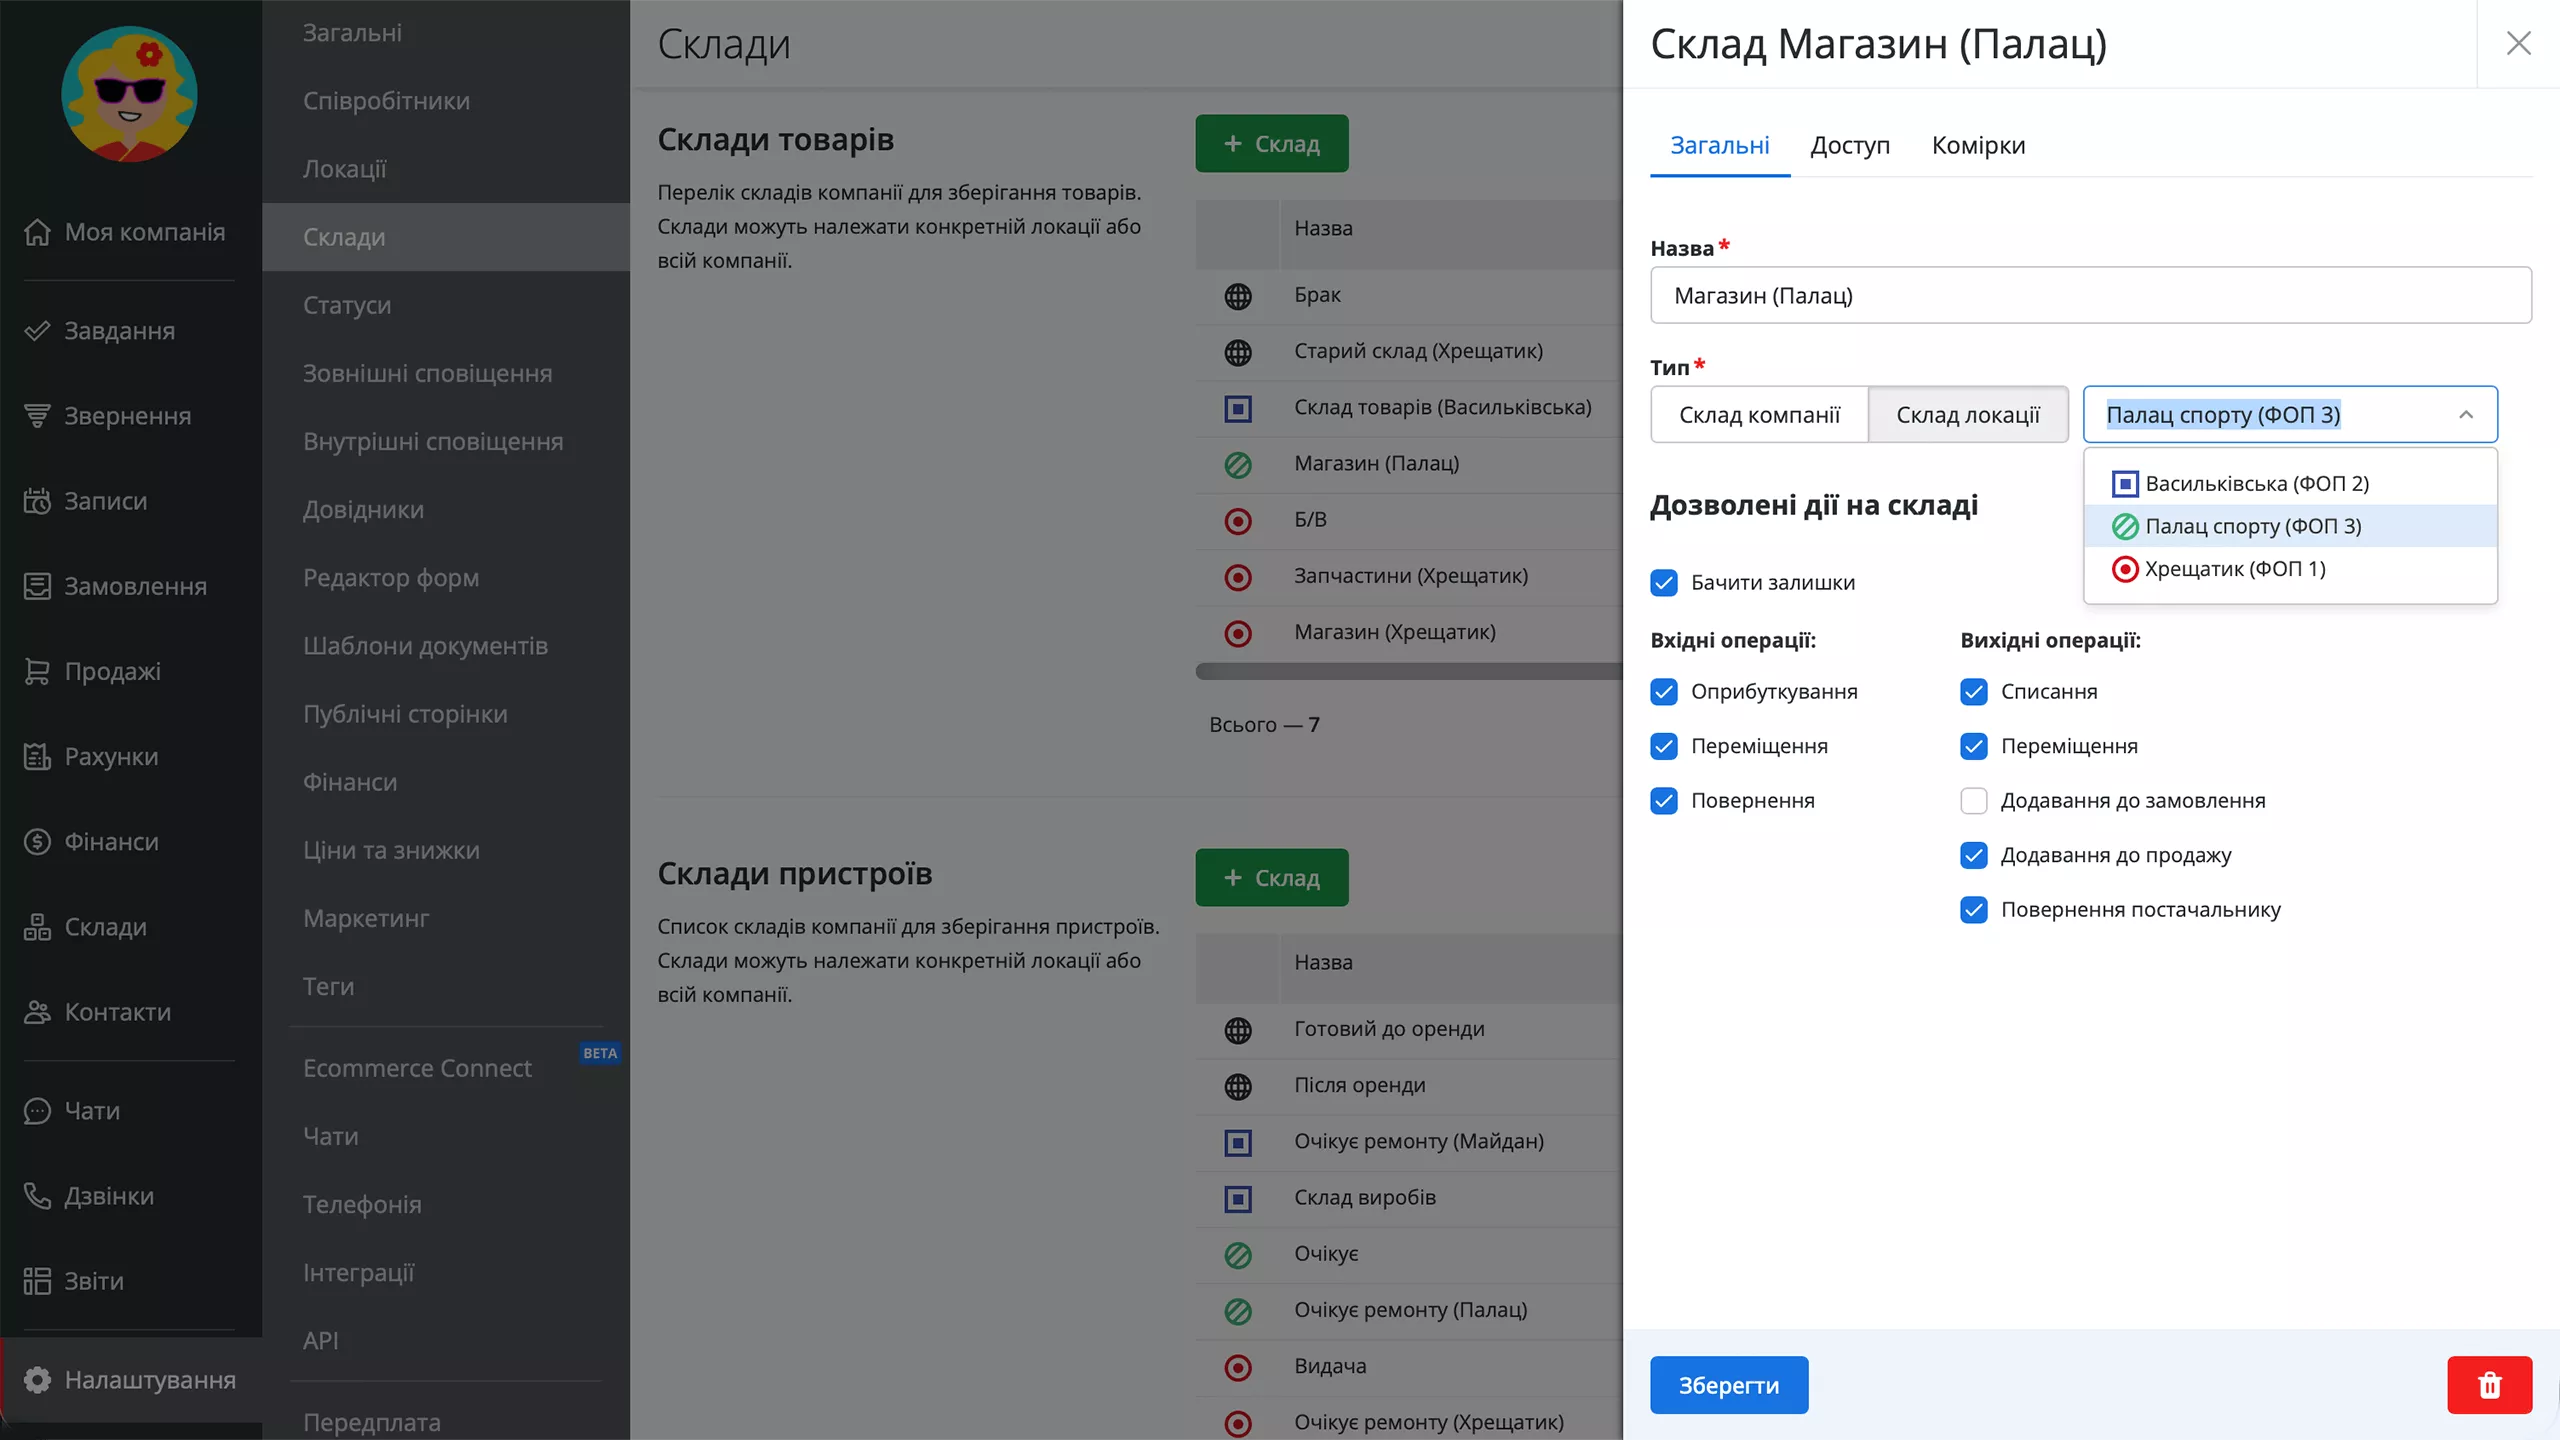This screenshot has height=1440, width=2560.
Task: Click red icon beside Видача row
Action: [1238, 1367]
